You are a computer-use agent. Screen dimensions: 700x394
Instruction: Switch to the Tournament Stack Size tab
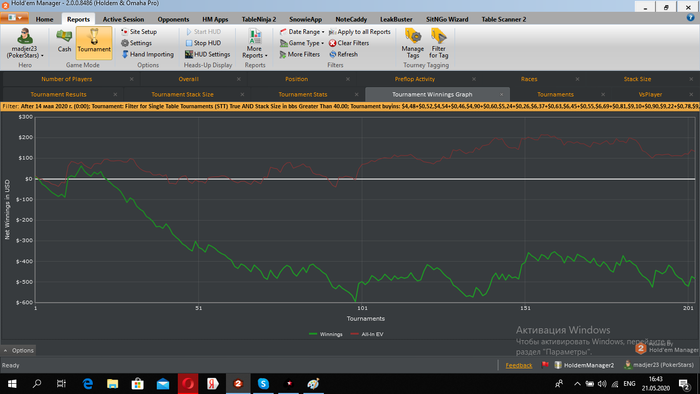(x=182, y=95)
